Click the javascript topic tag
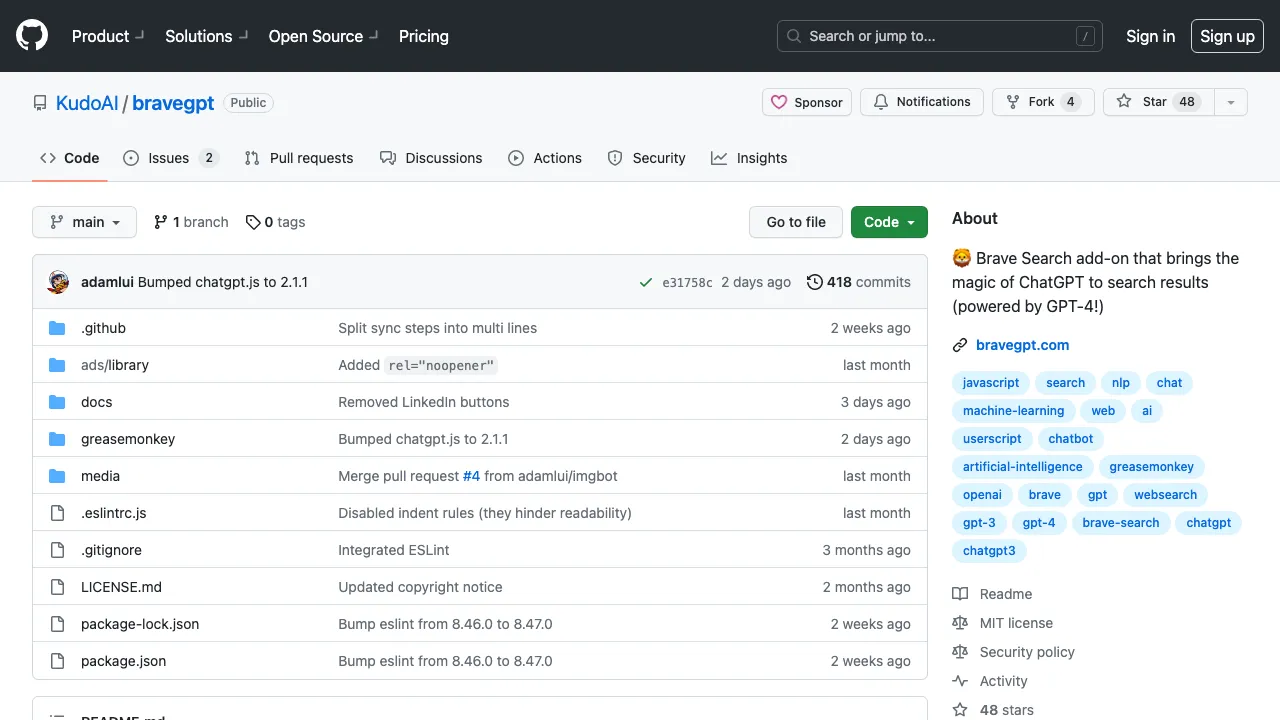Screen dimensions: 1280x720 click(991, 383)
